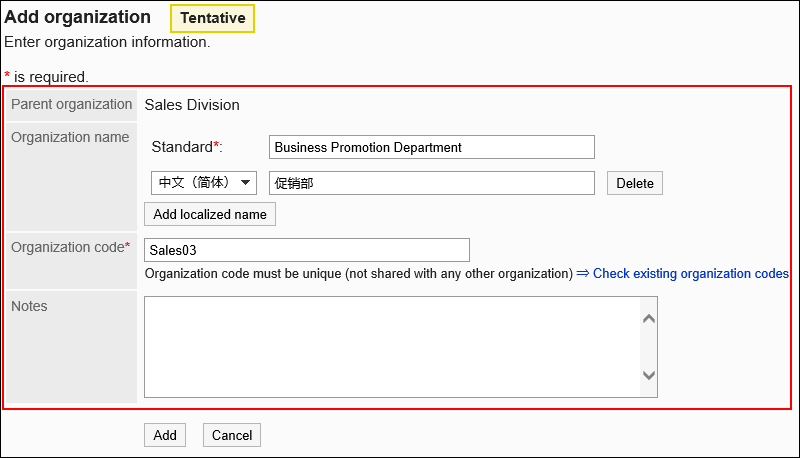Image resolution: width=800 pixels, height=458 pixels.
Task: Click the Organization code label
Action: point(70,247)
